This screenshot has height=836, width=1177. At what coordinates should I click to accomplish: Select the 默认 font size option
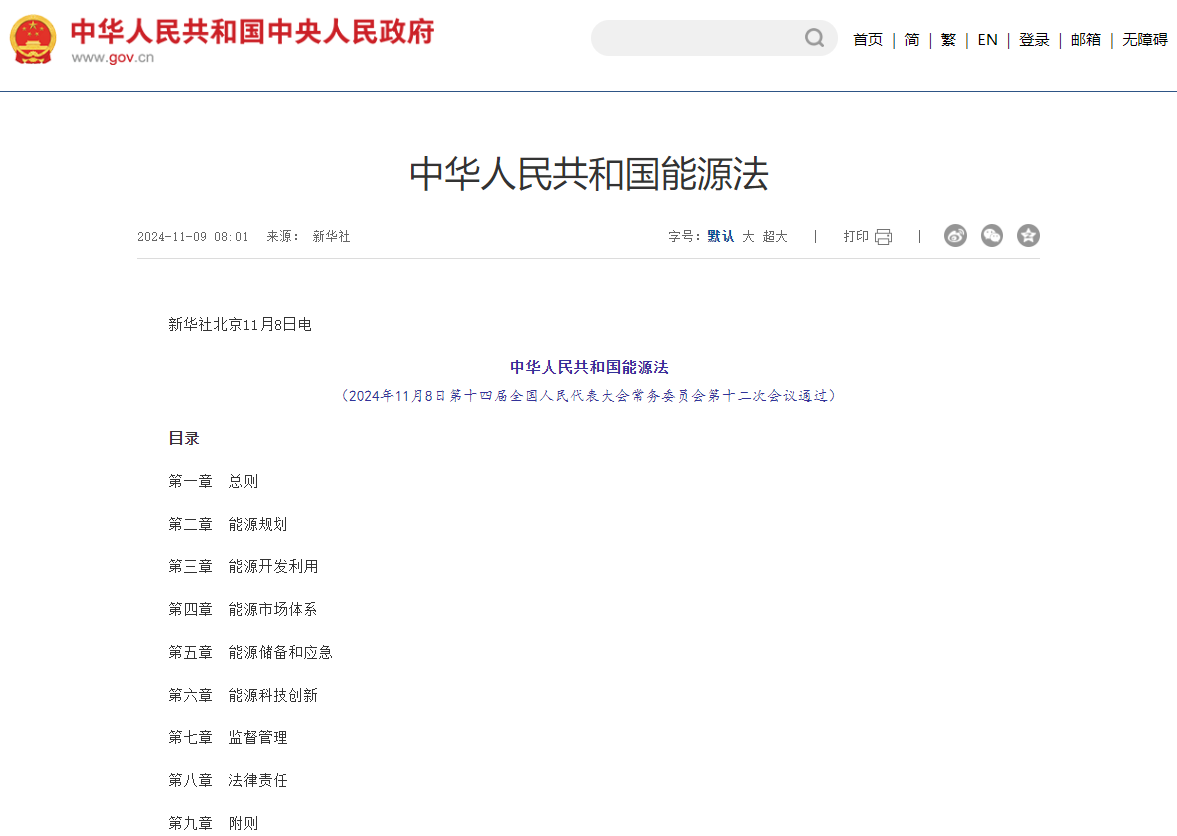[720, 236]
